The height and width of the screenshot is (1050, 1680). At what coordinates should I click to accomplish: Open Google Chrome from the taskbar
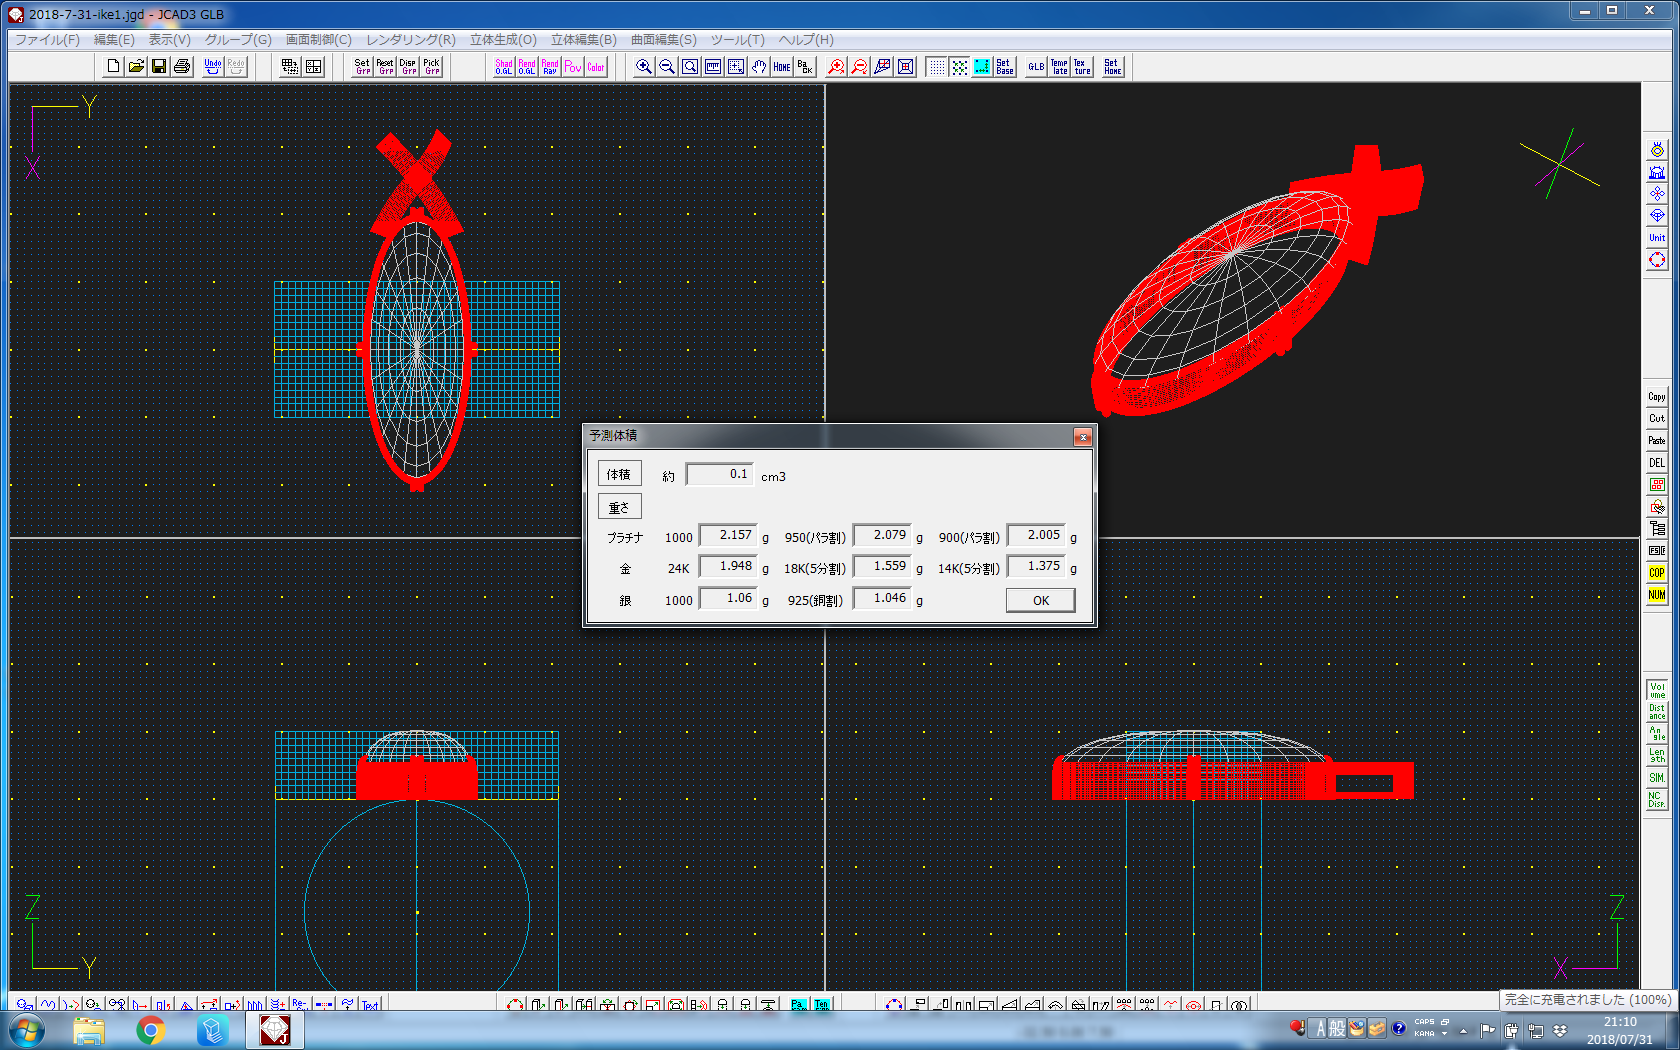tap(151, 1030)
